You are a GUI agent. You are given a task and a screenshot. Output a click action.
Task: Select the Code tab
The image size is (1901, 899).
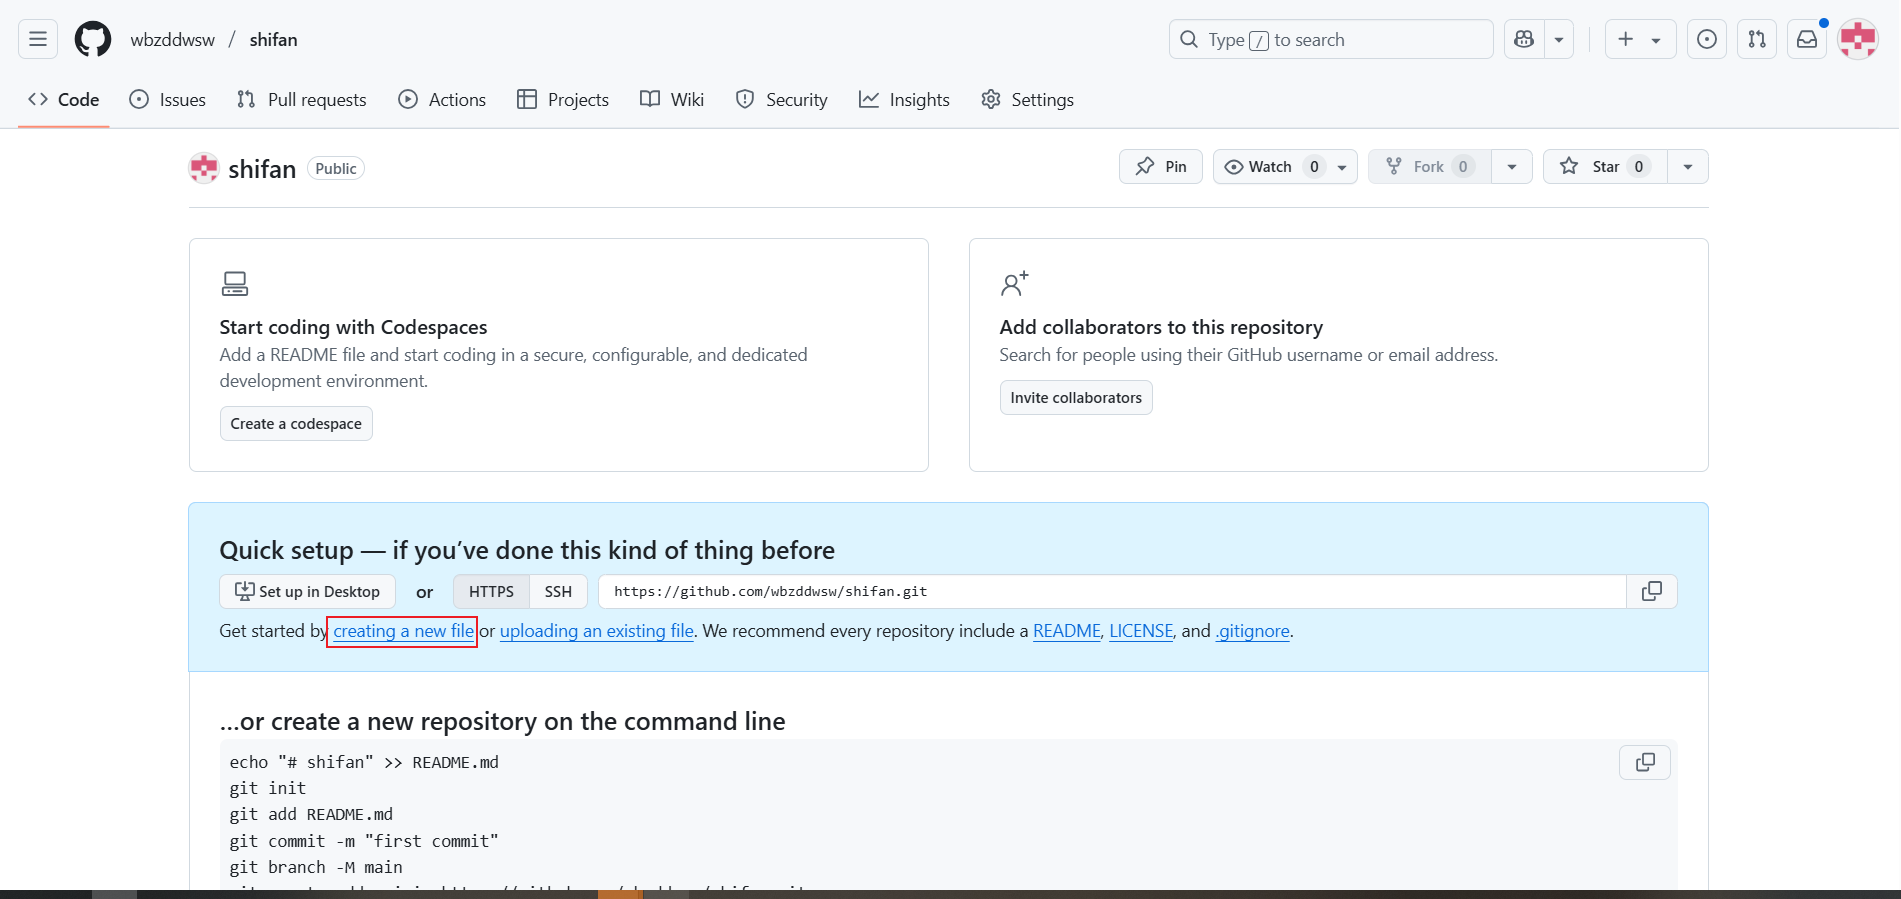pos(64,99)
